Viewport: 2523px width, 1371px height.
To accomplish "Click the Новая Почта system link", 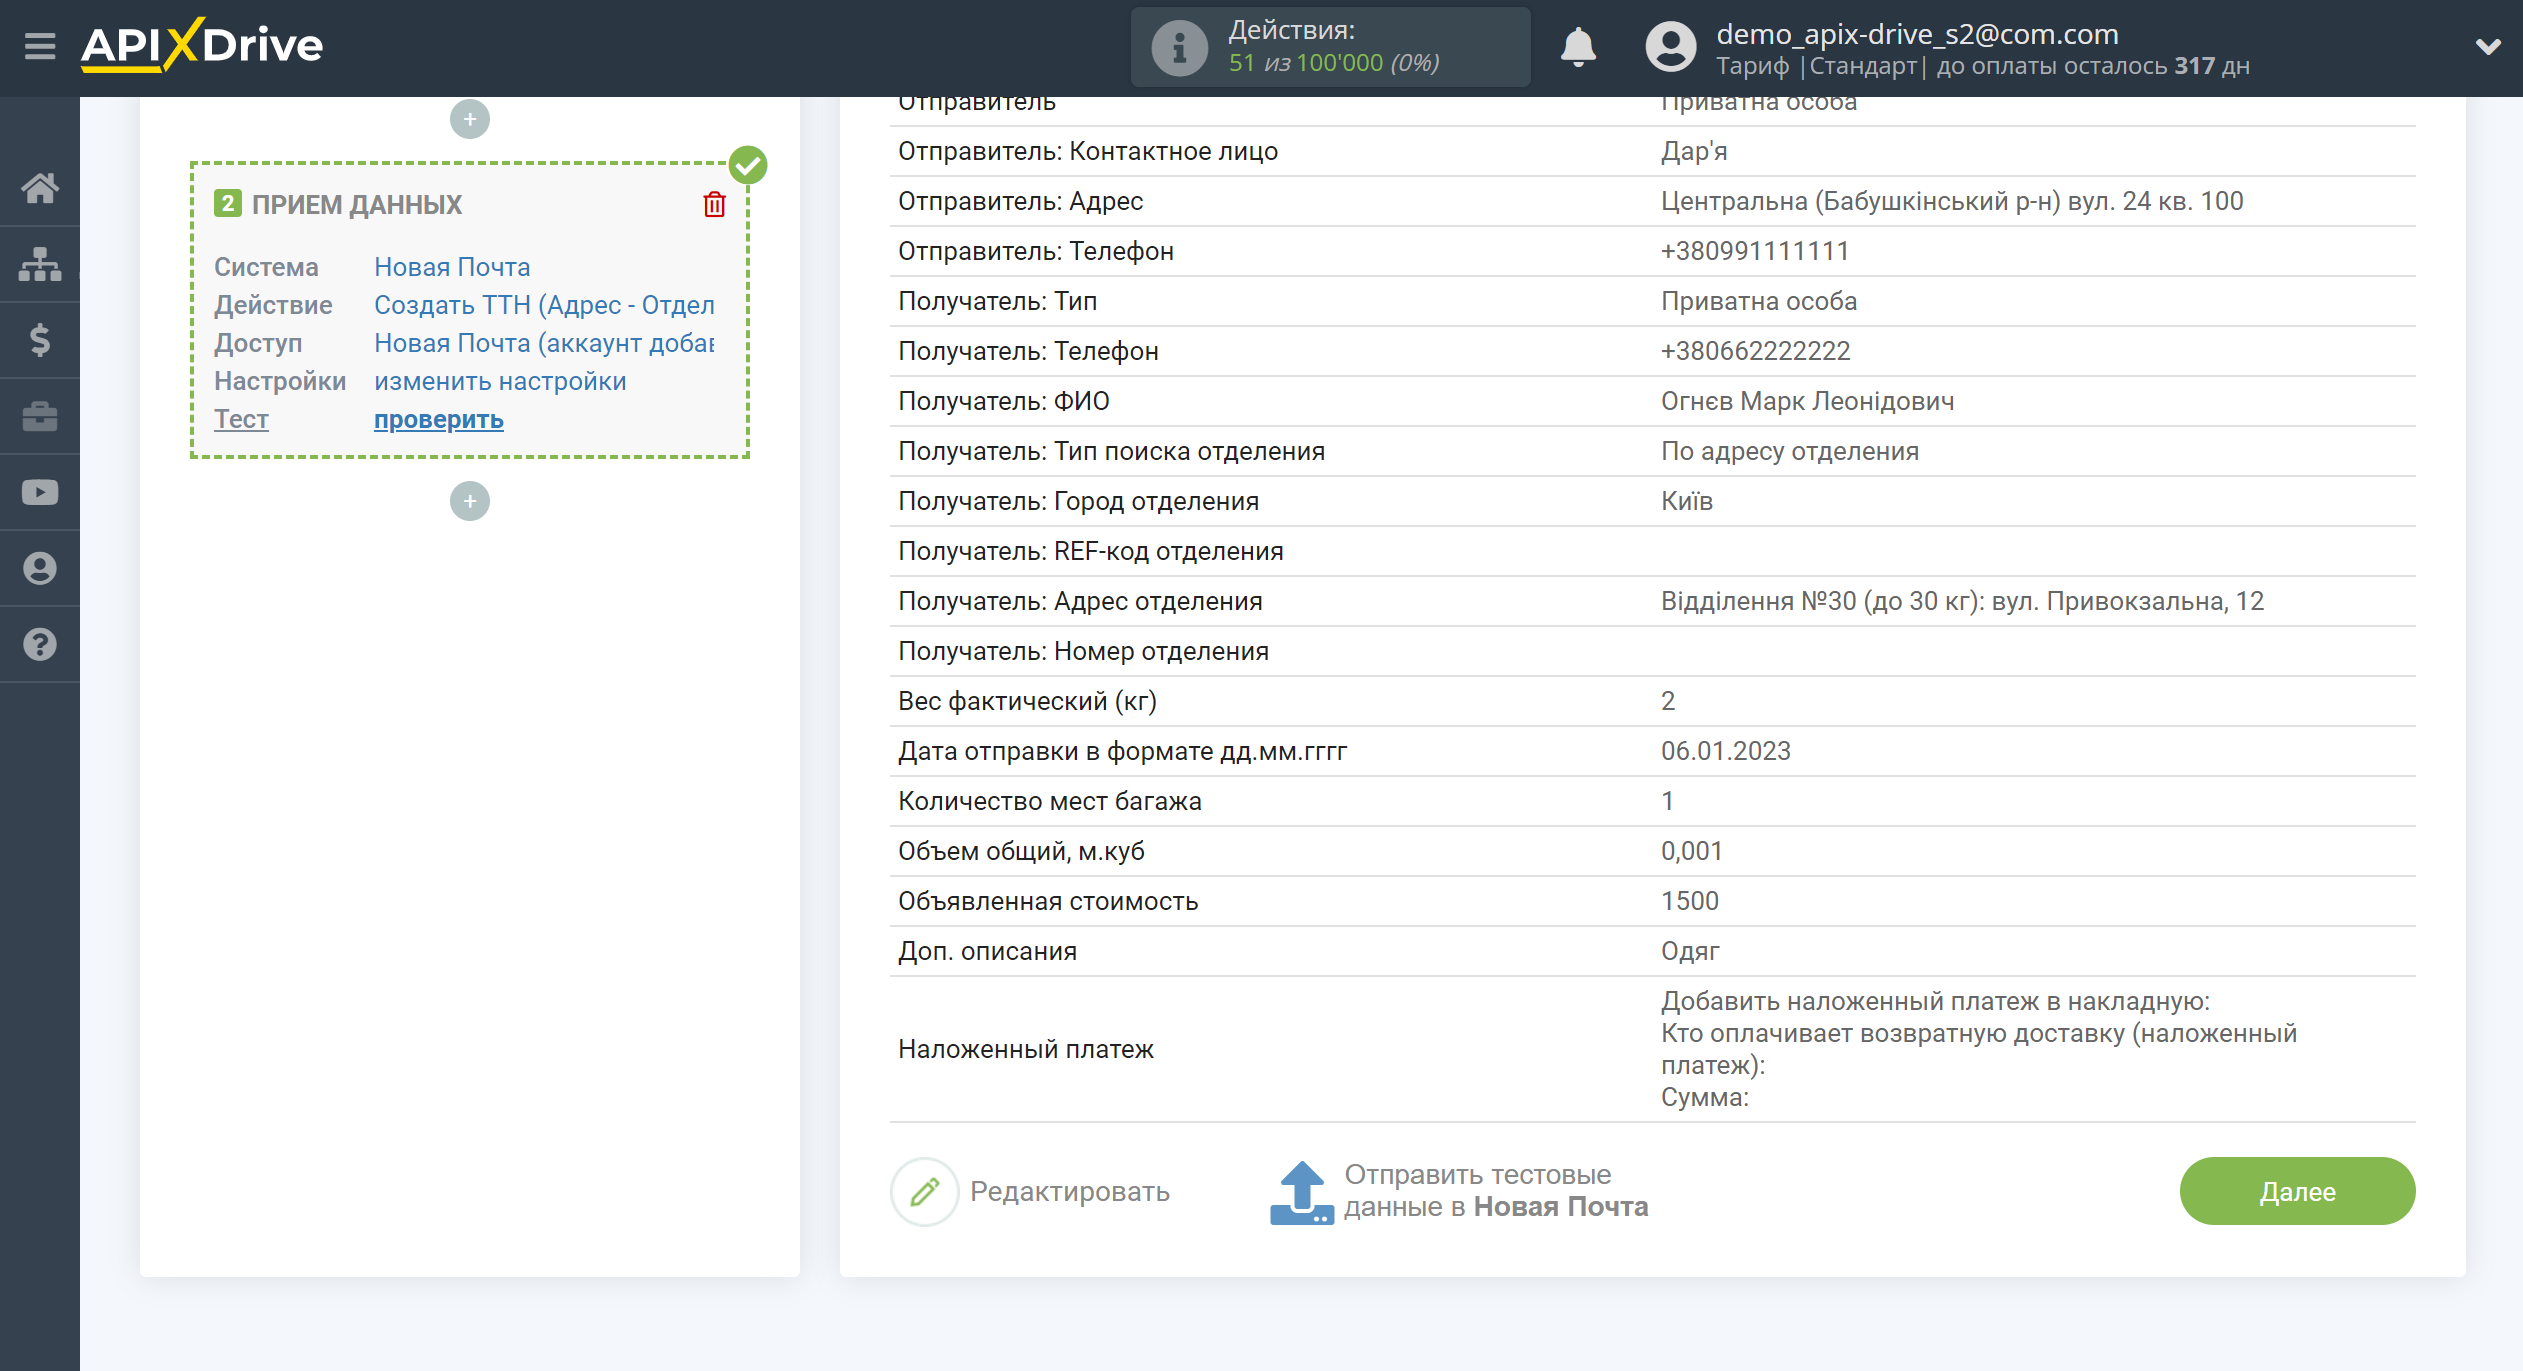I will pyautogui.click(x=452, y=265).
